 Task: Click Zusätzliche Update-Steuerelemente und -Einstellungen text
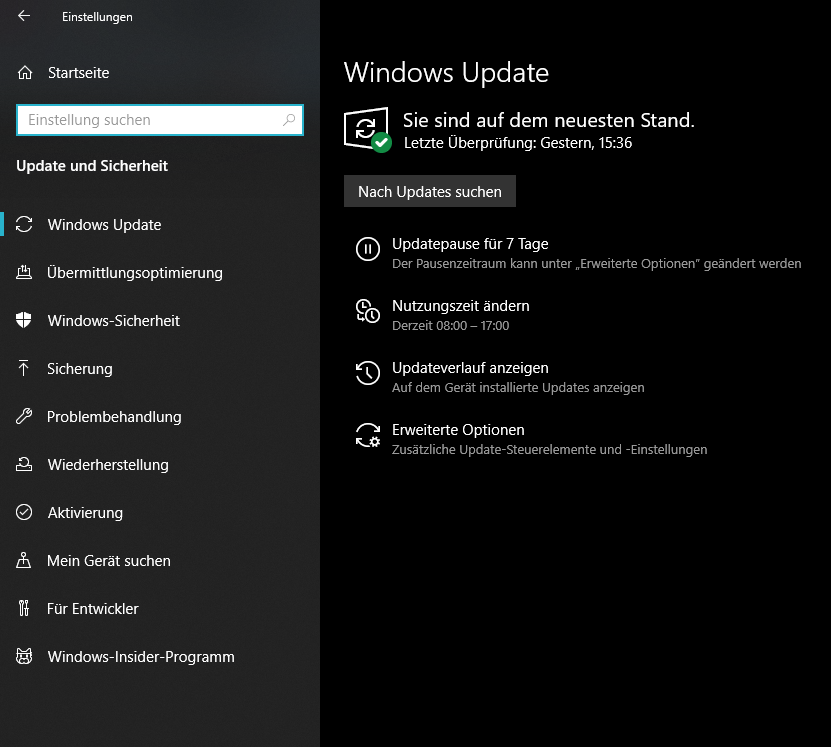[550, 450]
